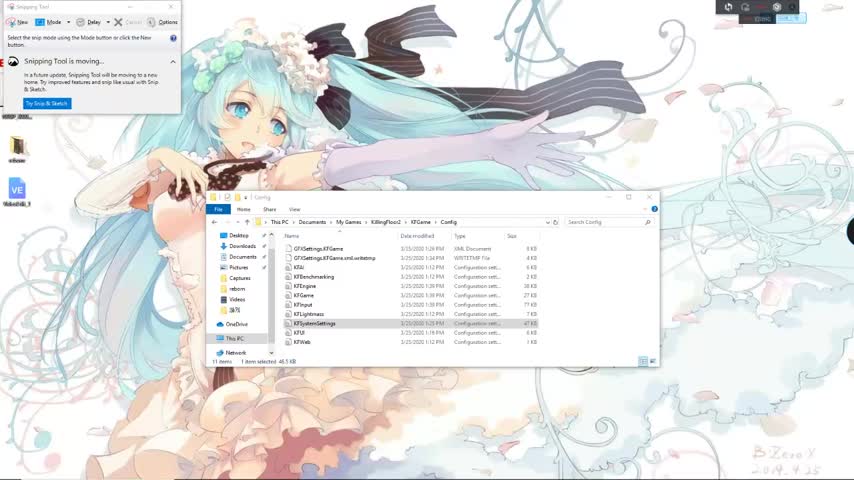Viewport: 854px width, 480px height.
Task: Open the Delay dropdown arrow
Action: tap(108, 22)
